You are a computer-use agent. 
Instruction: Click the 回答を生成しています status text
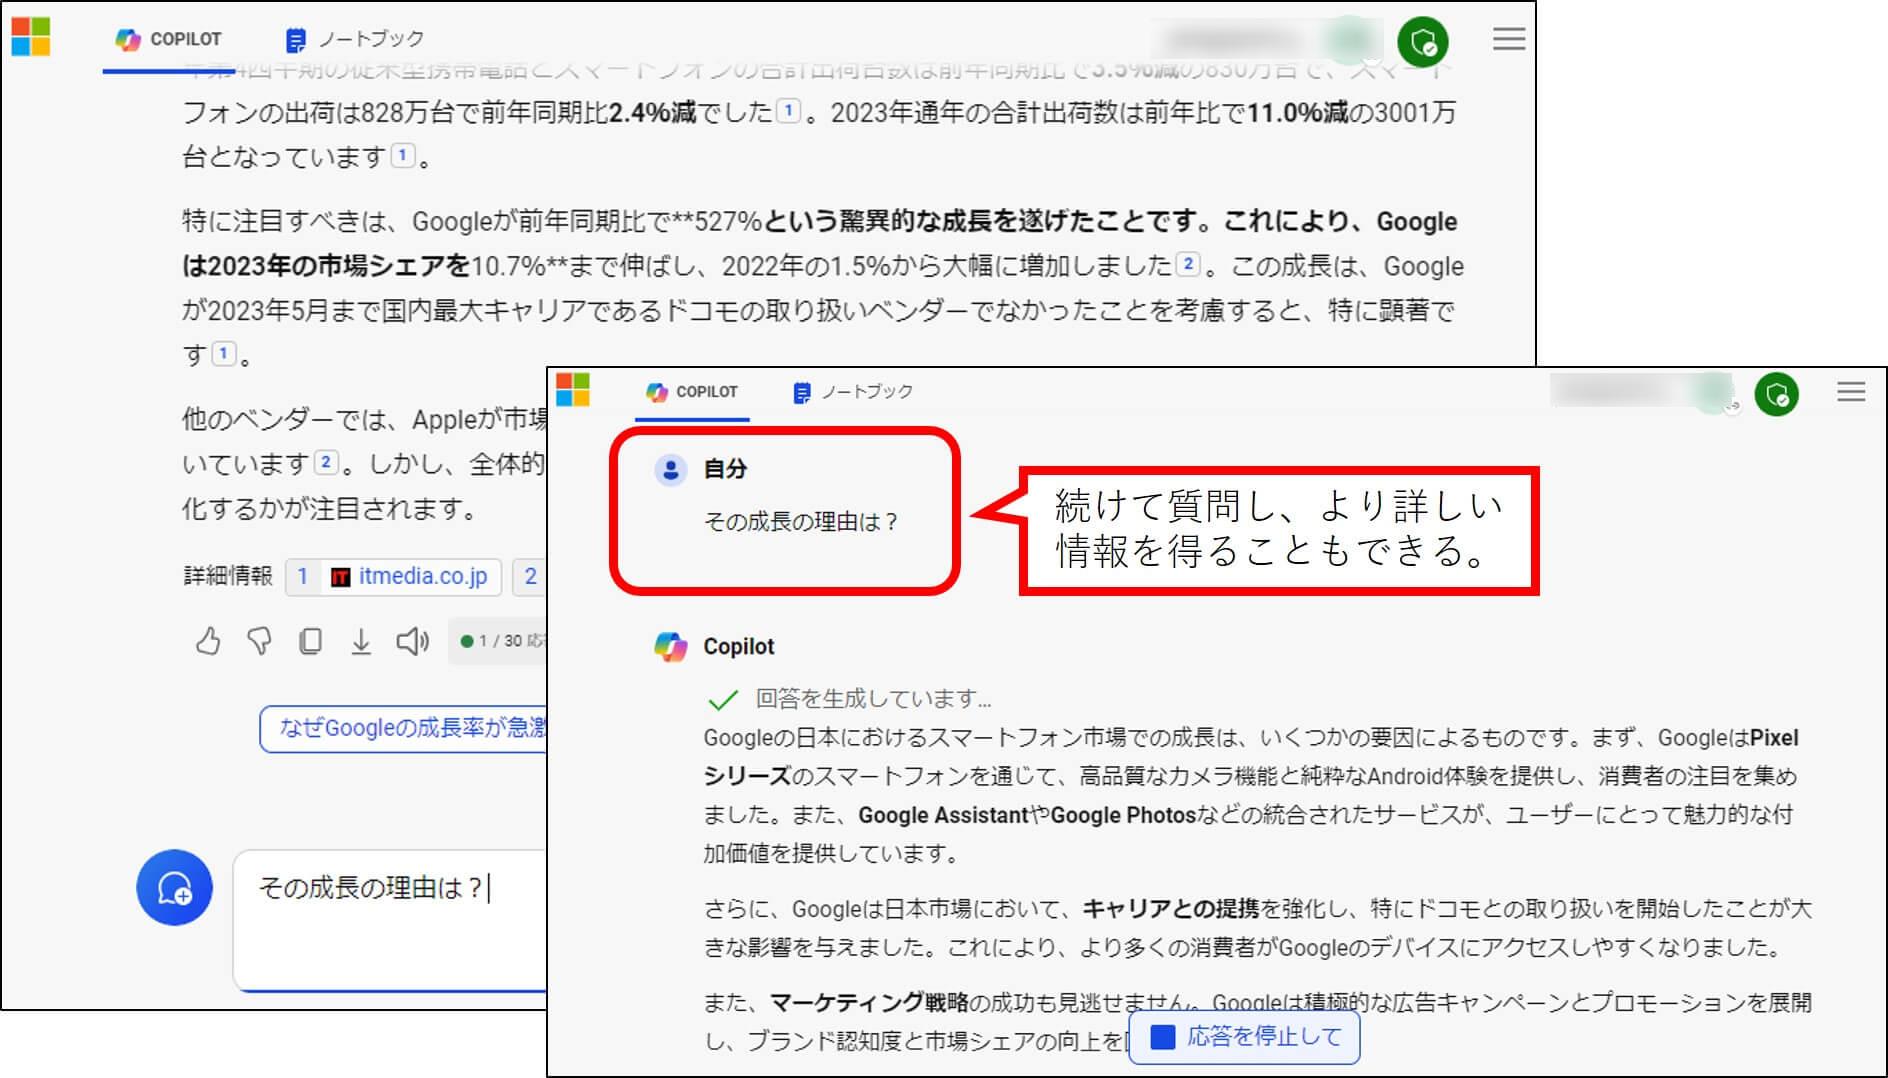point(874,699)
